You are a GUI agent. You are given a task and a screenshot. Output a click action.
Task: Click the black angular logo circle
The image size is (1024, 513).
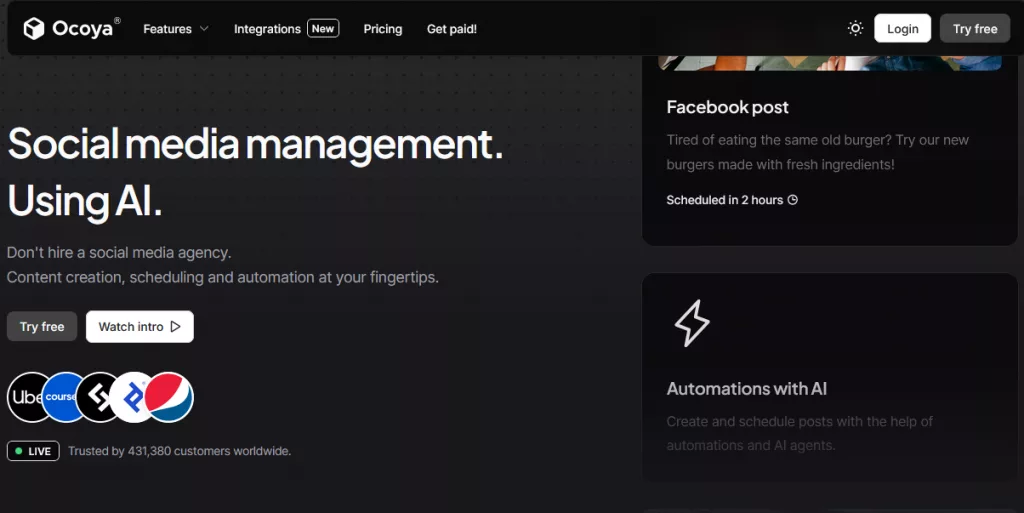tap(95, 397)
